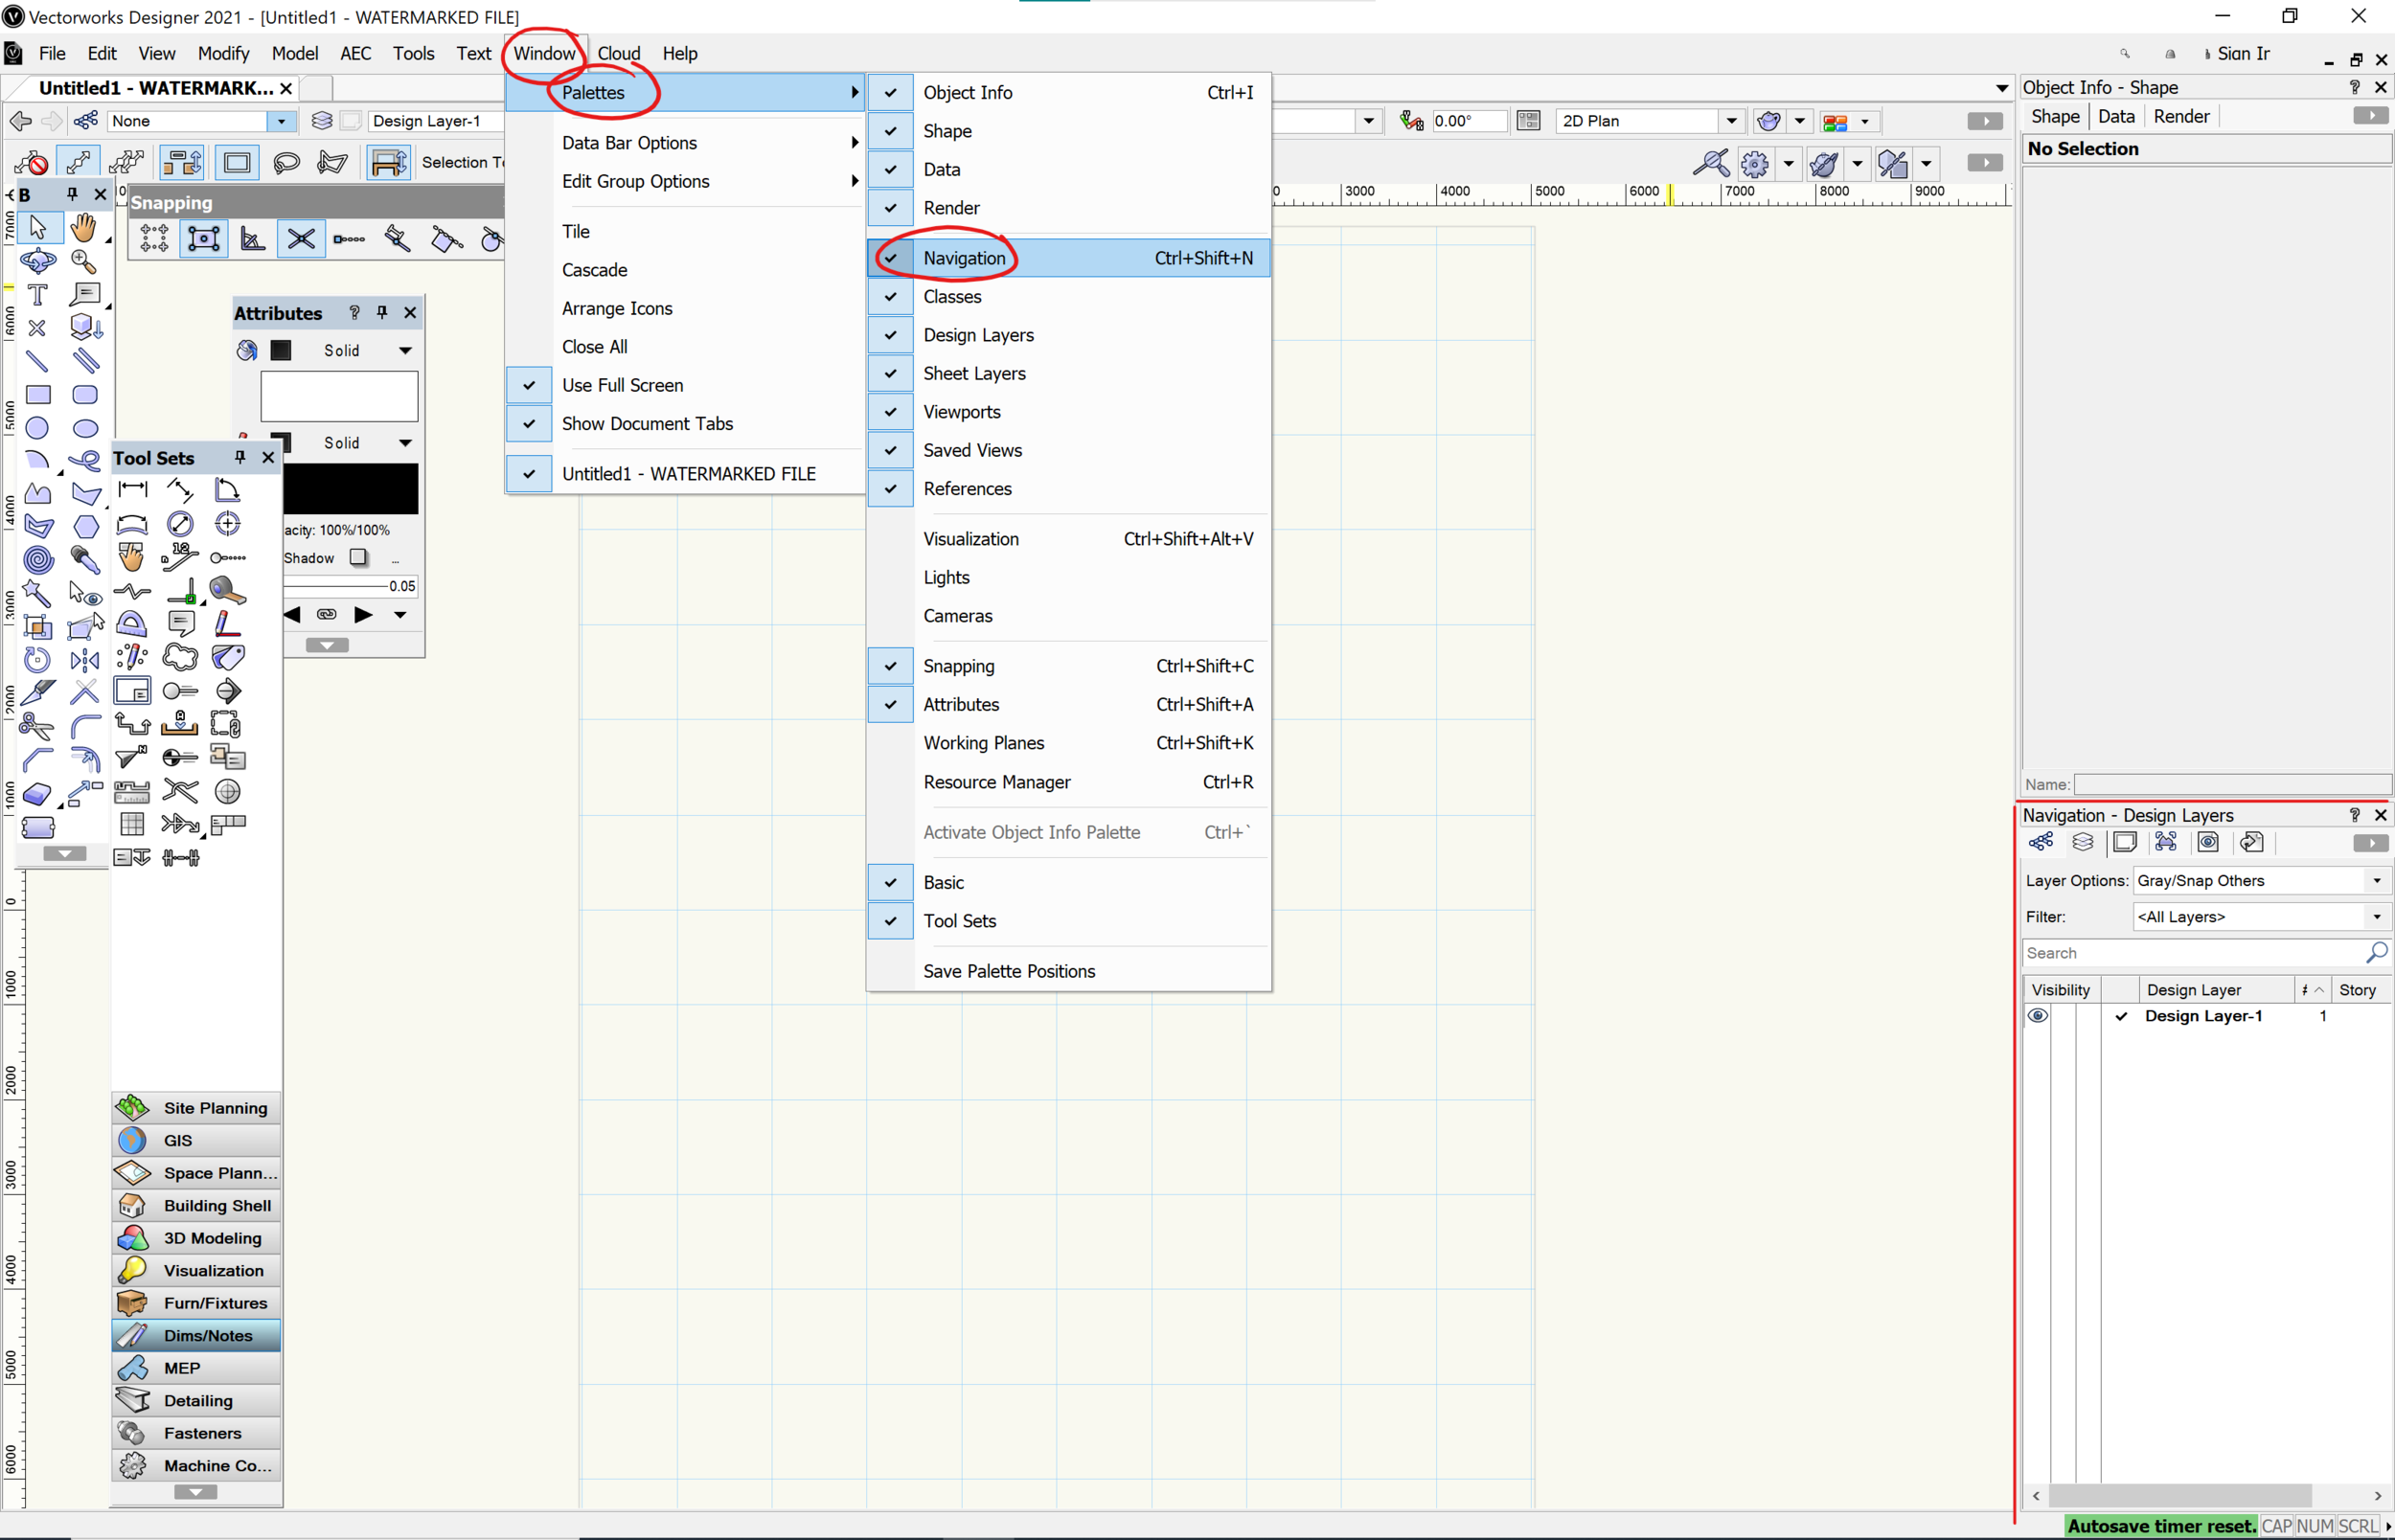Select the linear Dimension tool in Tool Sets
The height and width of the screenshot is (1540, 2395).
132,490
